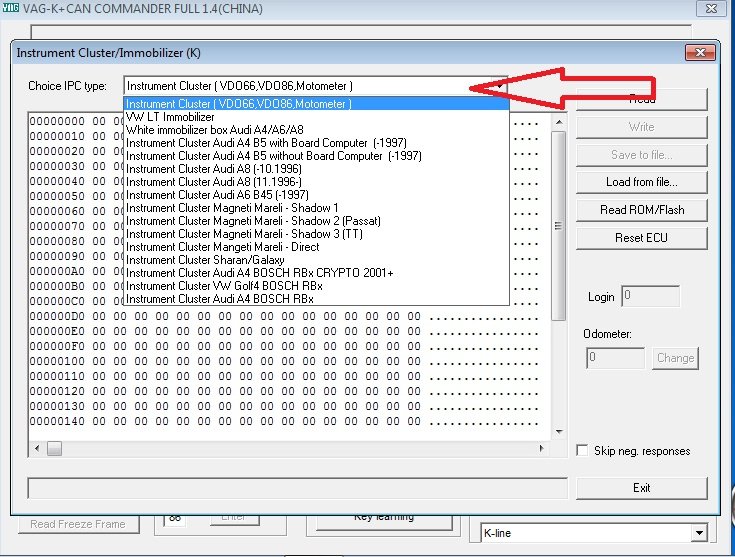Click the Reset ECU button

click(641, 238)
